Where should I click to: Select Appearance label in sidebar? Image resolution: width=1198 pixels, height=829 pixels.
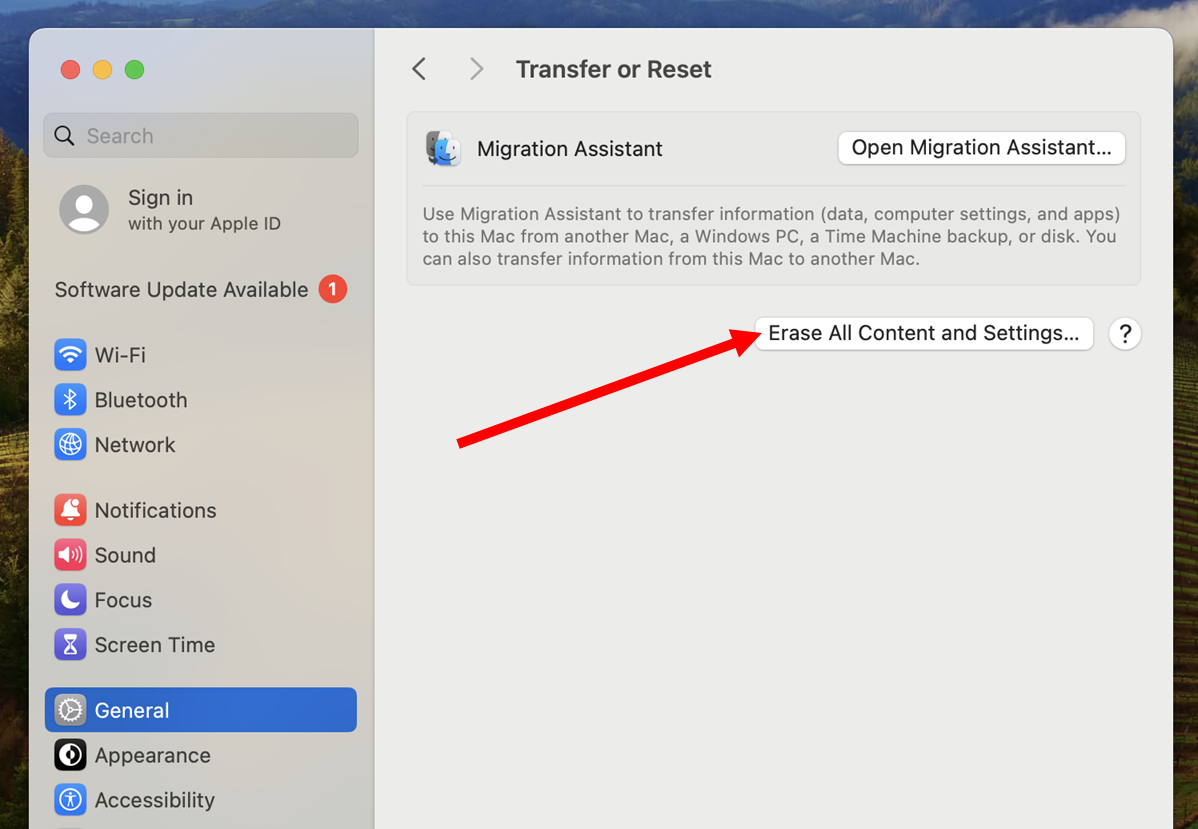(152, 756)
